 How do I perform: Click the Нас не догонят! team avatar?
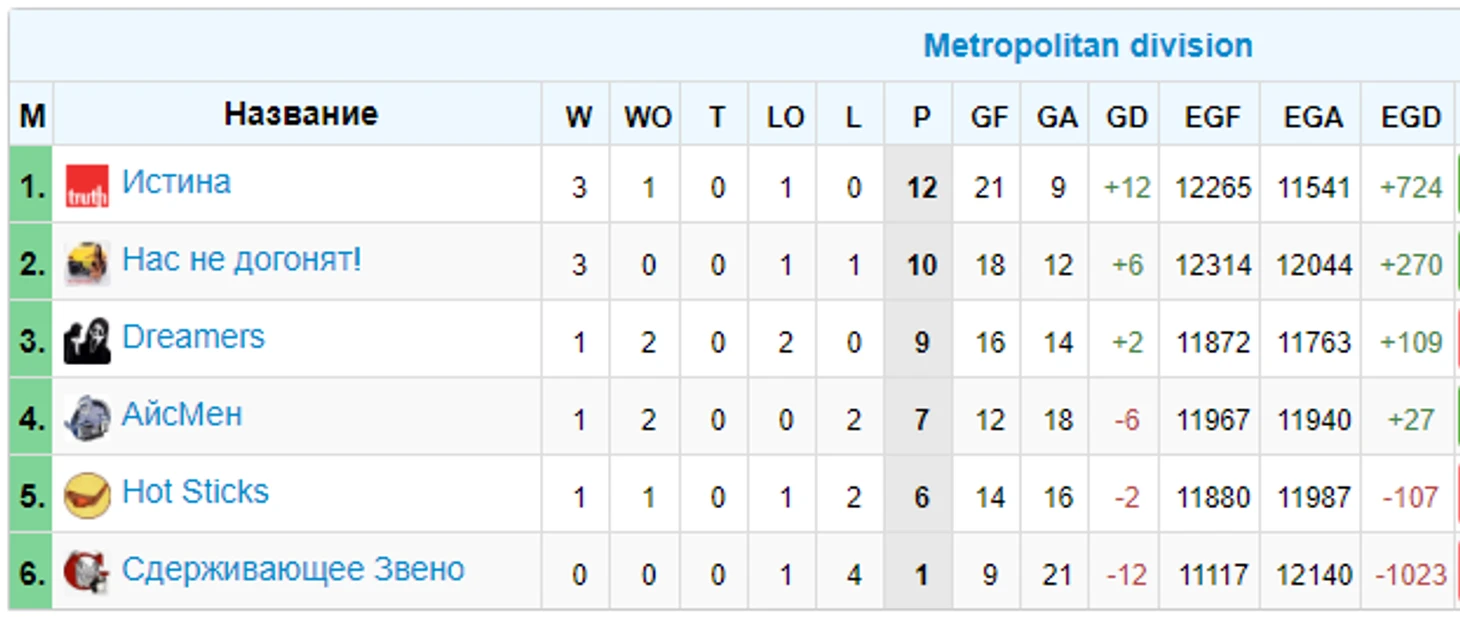[87, 264]
